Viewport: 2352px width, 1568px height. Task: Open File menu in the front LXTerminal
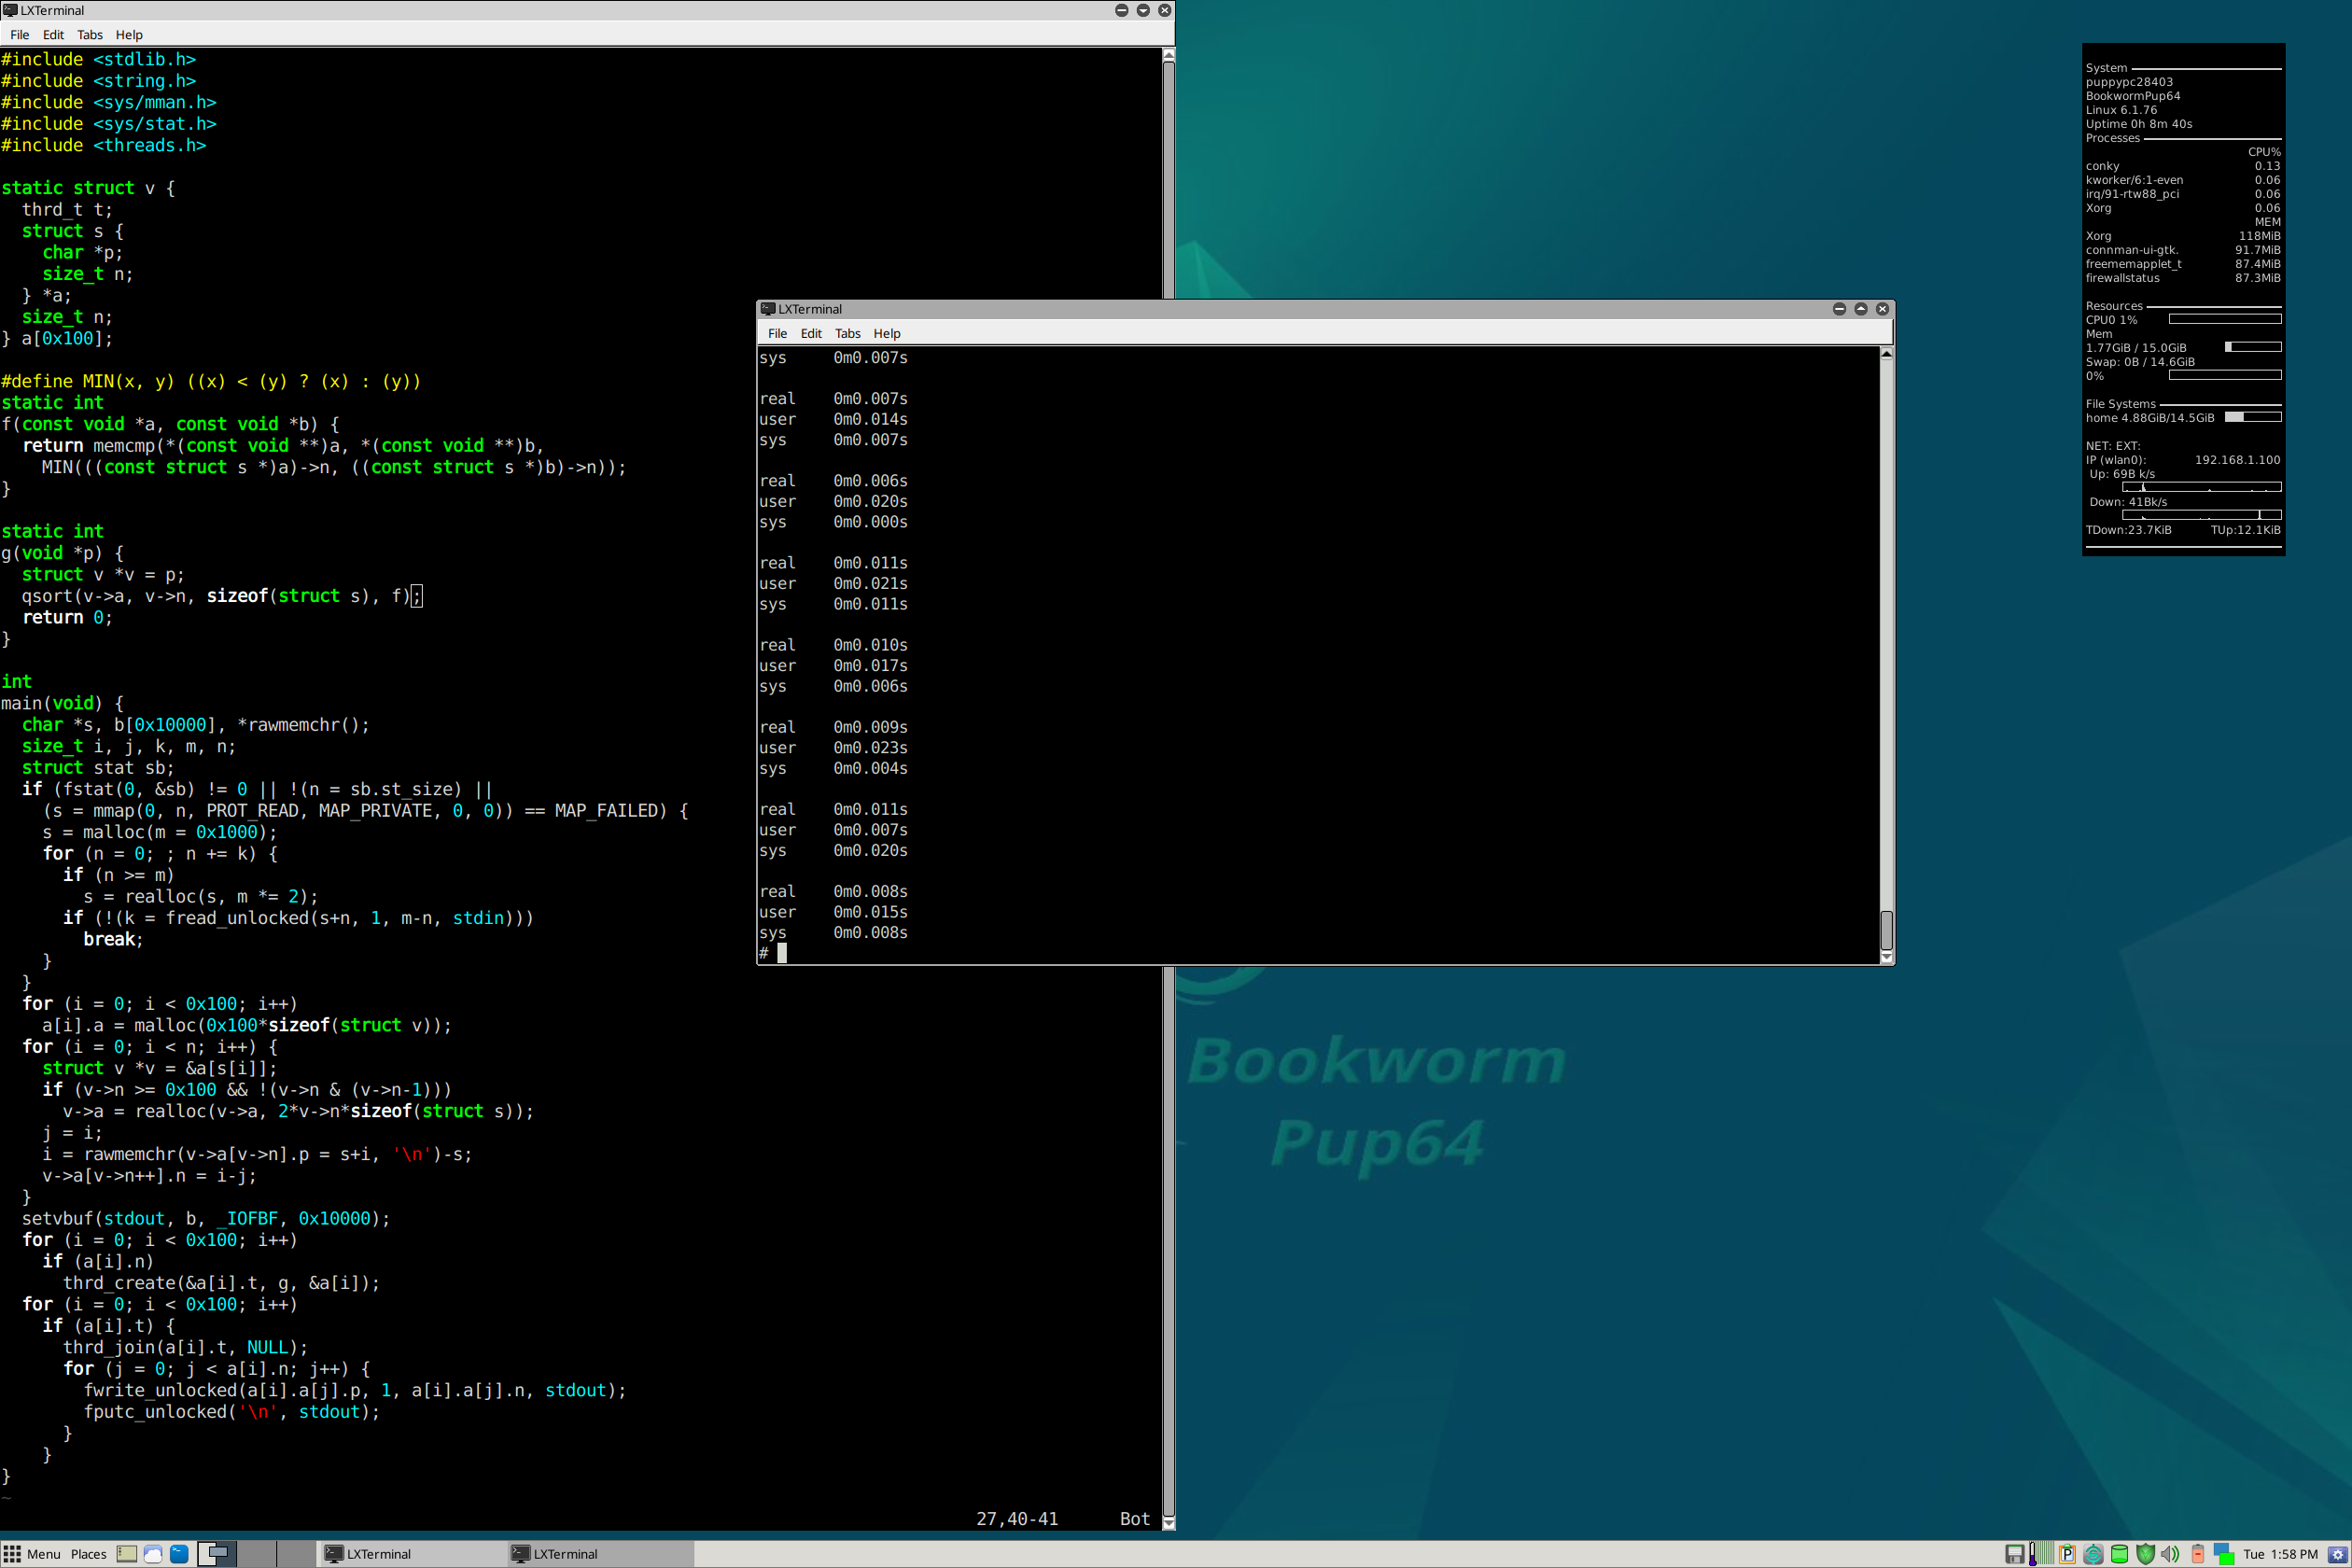[777, 333]
